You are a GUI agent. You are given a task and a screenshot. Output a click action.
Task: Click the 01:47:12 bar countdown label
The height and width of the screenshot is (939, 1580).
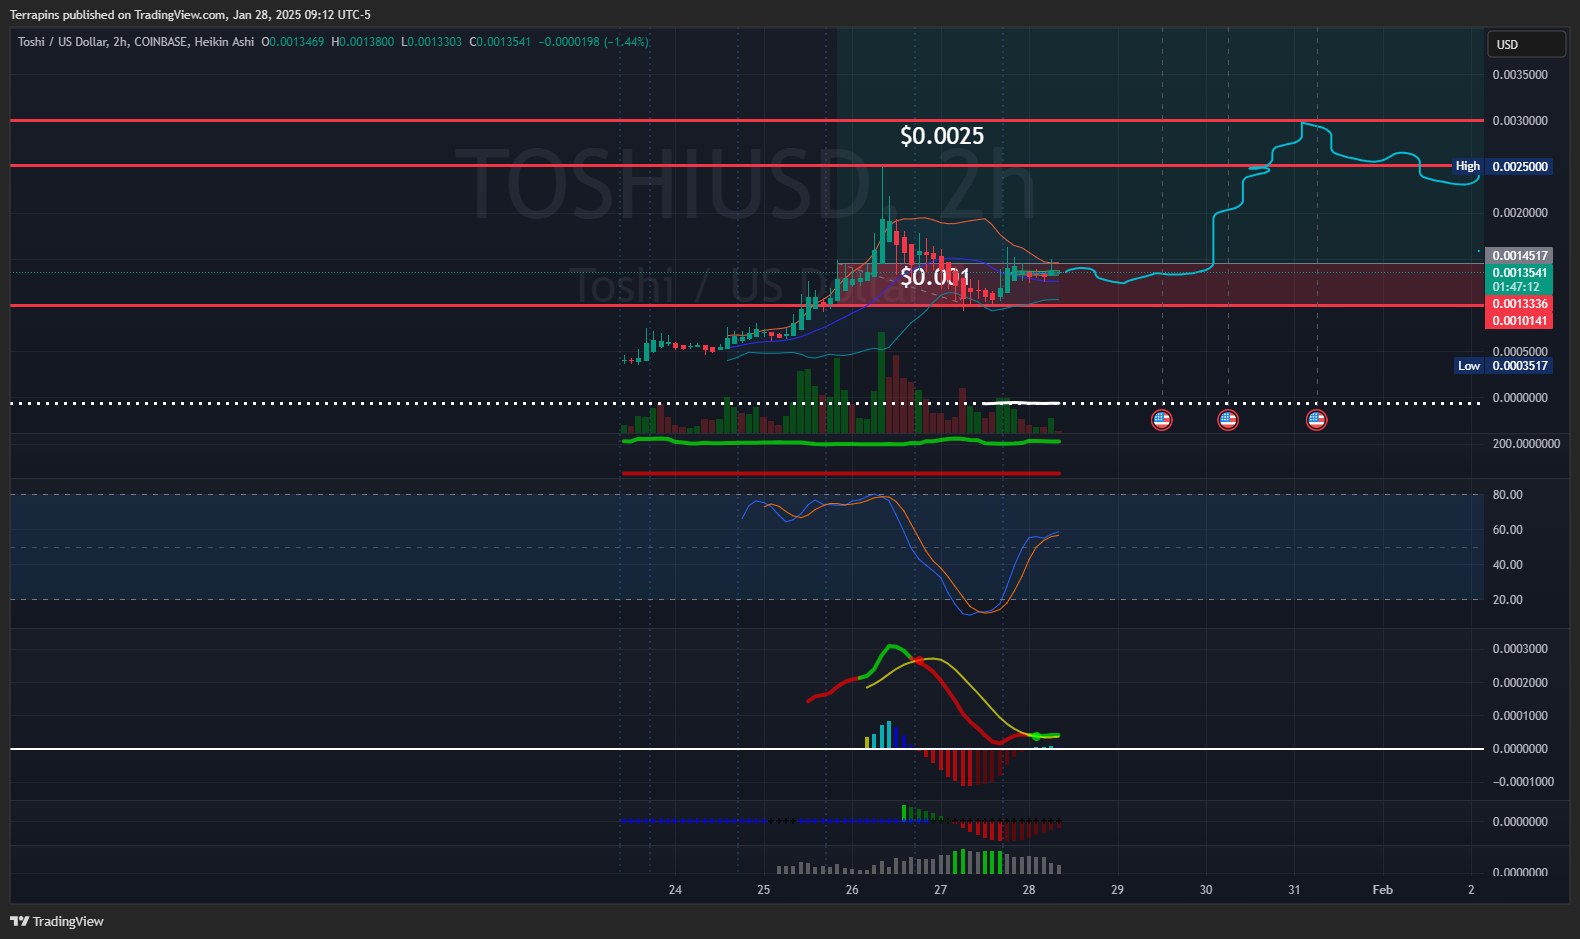coord(1516,287)
